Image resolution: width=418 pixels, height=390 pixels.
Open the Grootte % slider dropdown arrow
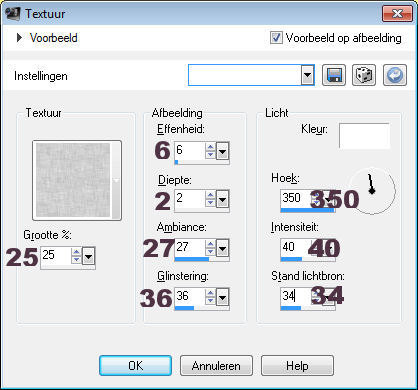89,256
